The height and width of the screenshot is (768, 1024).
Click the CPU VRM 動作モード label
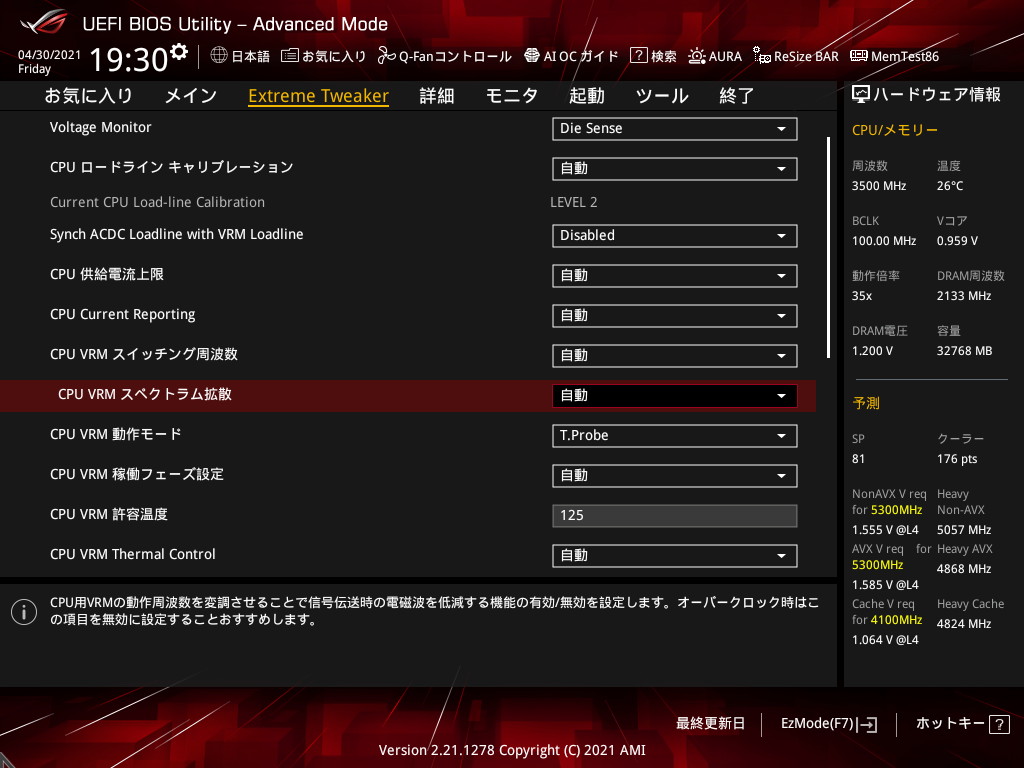pos(116,434)
